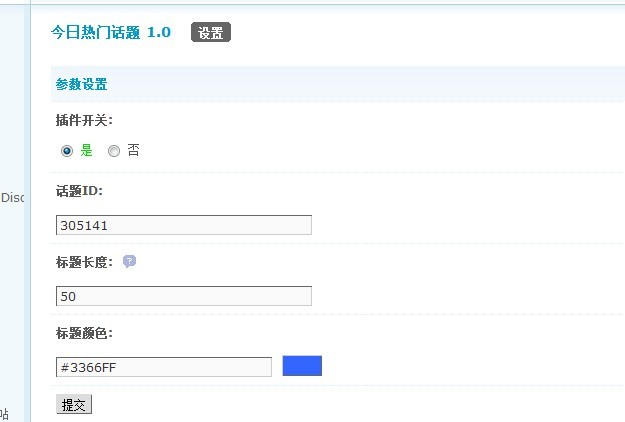Image resolution: width=625 pixels, height=422 pixels.
Task: Open the 设置 tab next to plugin title
Action: tap(210, 32)
